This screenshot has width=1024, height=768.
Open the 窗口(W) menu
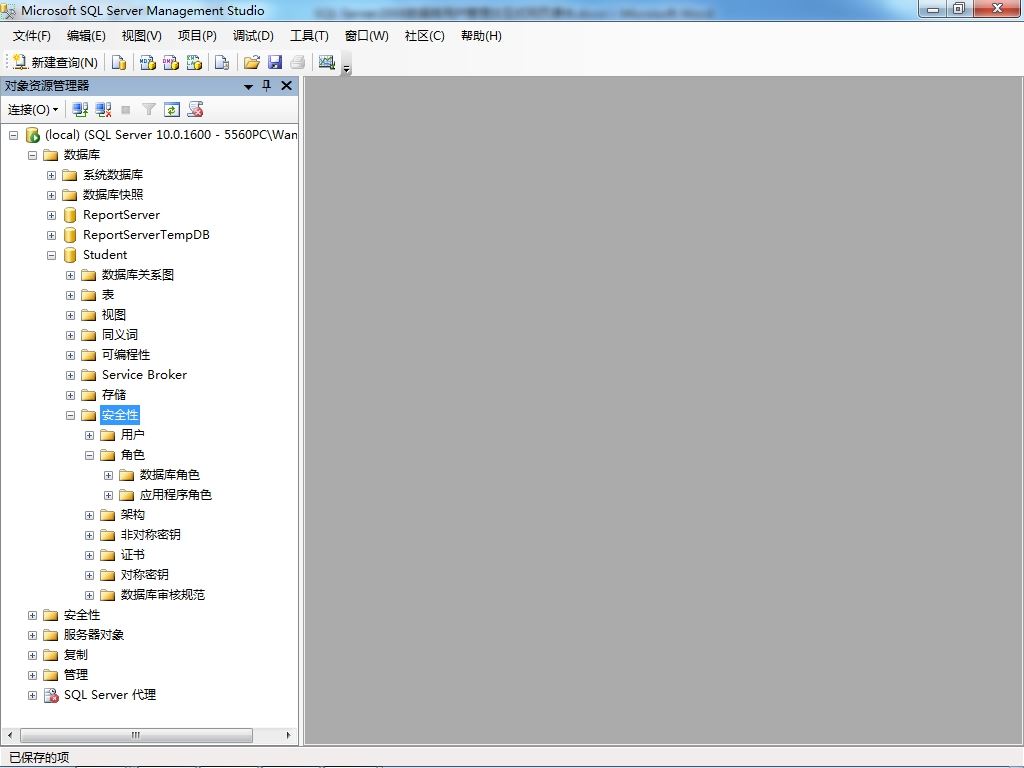point(366,36)
